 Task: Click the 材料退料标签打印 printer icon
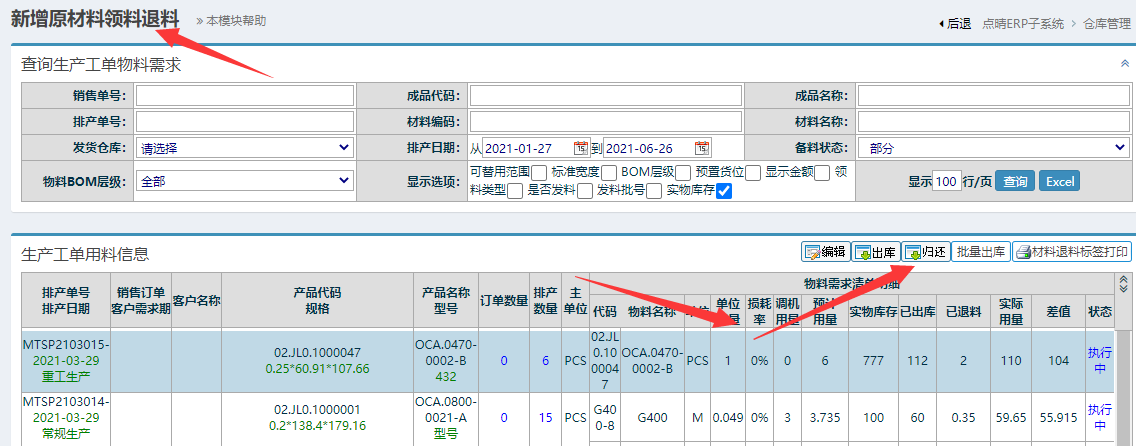click(x=1072, y=252)
